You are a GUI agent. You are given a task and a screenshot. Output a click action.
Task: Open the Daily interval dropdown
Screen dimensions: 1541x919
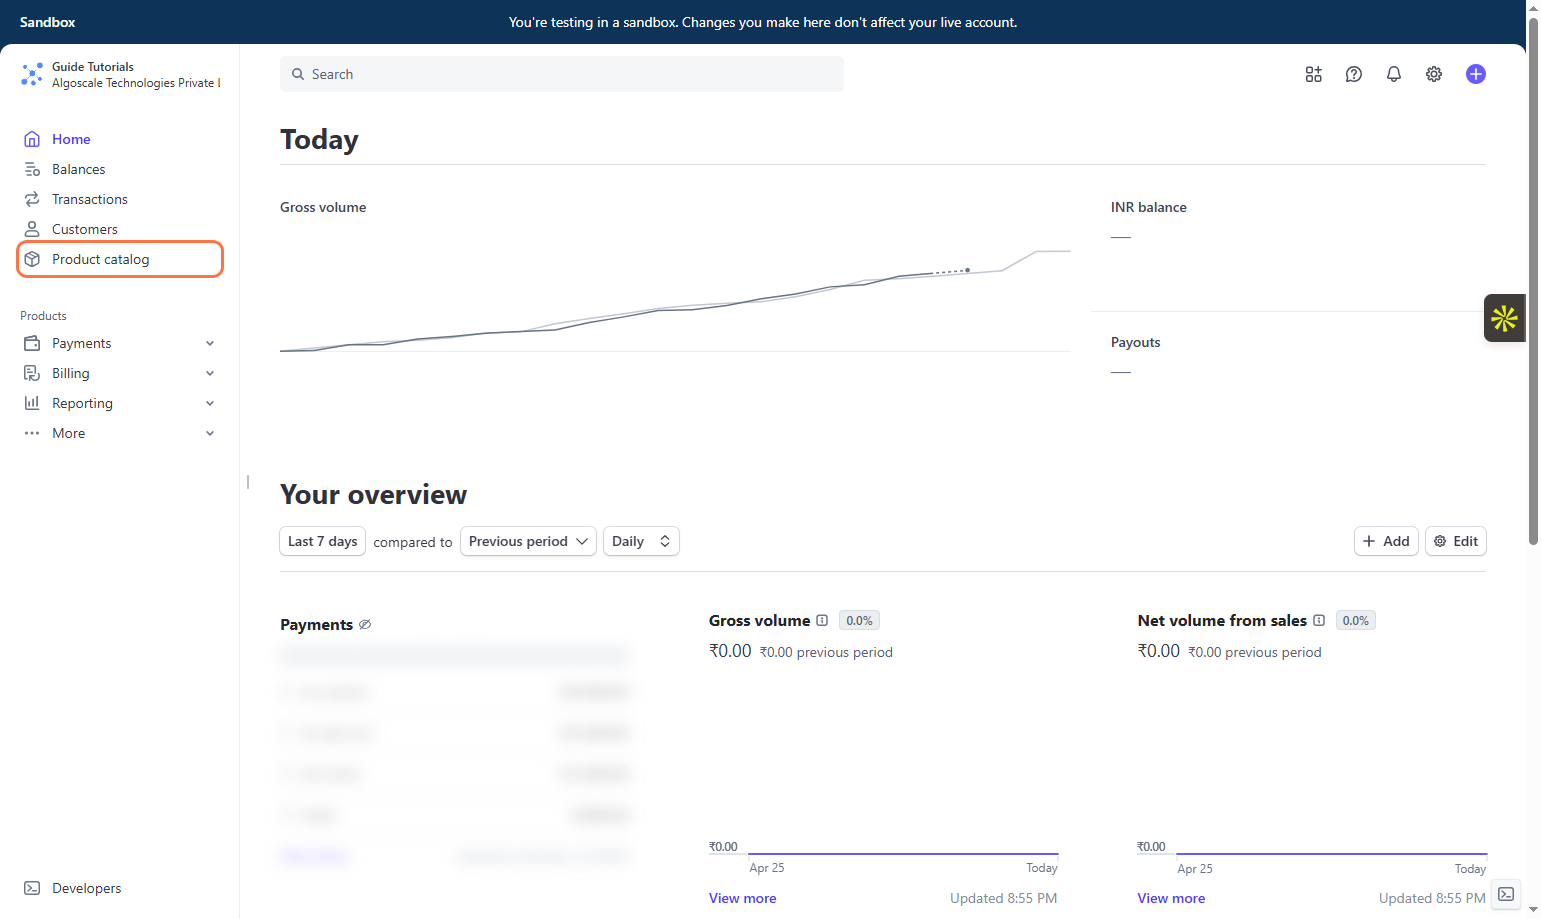coord(641,541)
